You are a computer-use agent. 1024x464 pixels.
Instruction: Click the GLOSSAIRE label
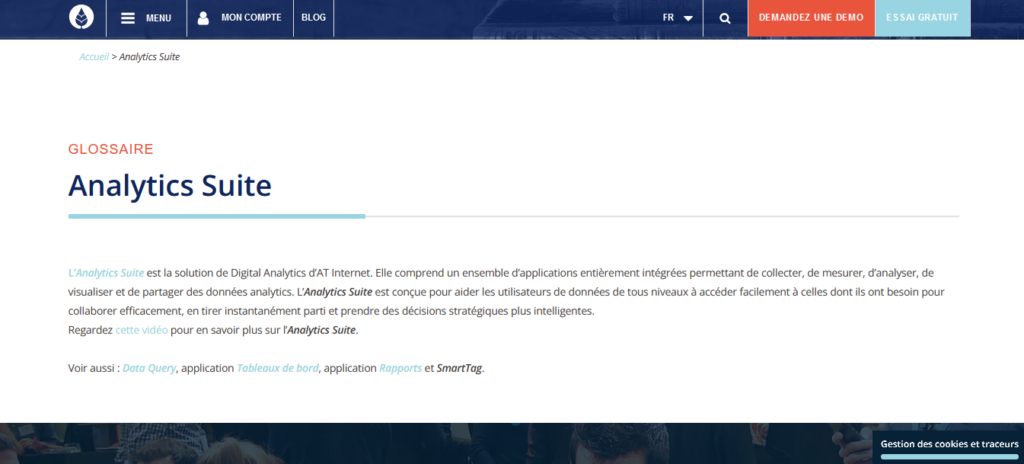point(111,149)
